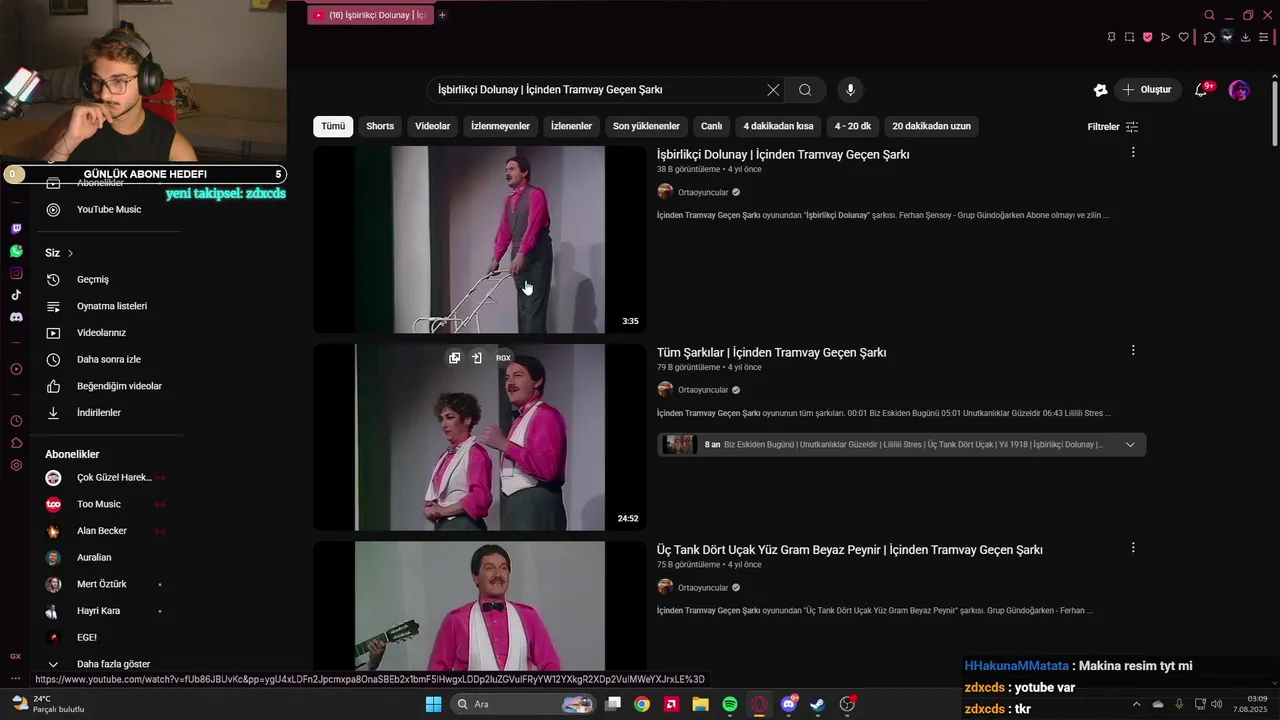Select the 4 dakikadan kısa chip

tap(778, 126)
